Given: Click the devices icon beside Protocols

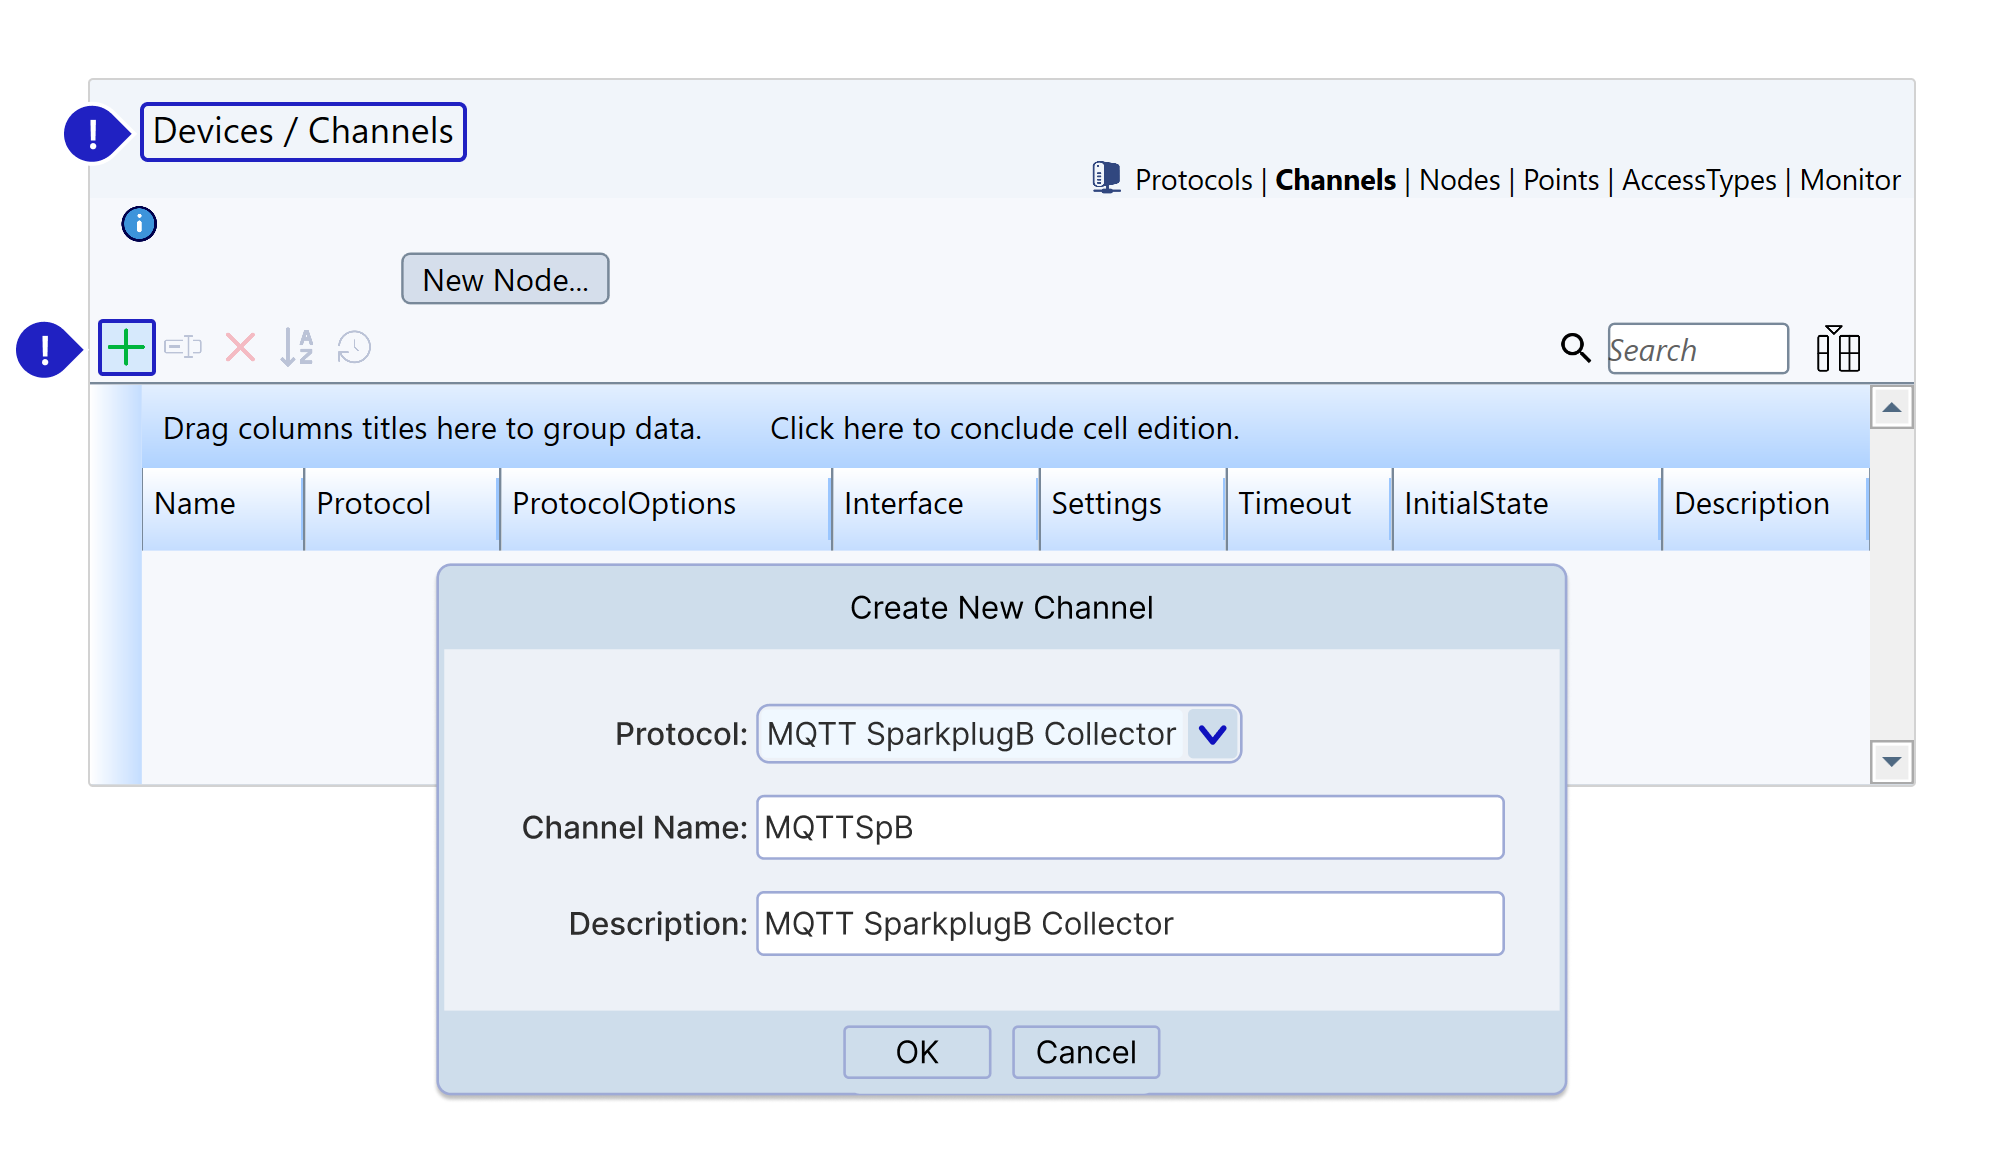Looking at the screenshot, I should [x=1106, y=178].
